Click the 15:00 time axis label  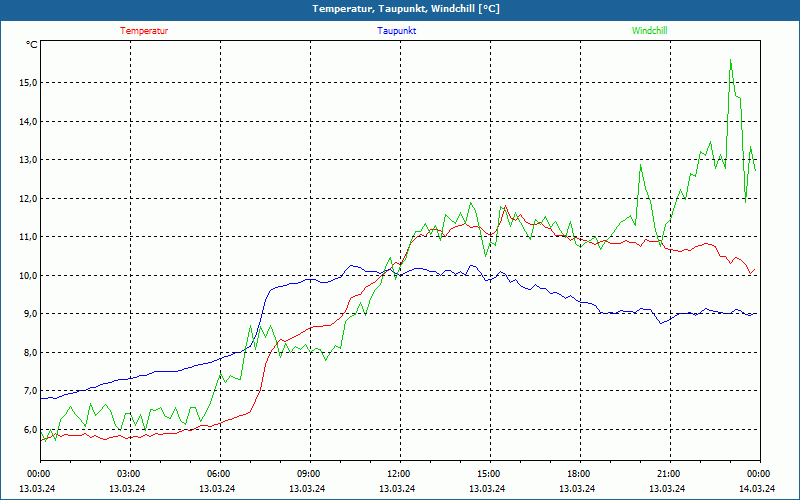tap(490, 474)
